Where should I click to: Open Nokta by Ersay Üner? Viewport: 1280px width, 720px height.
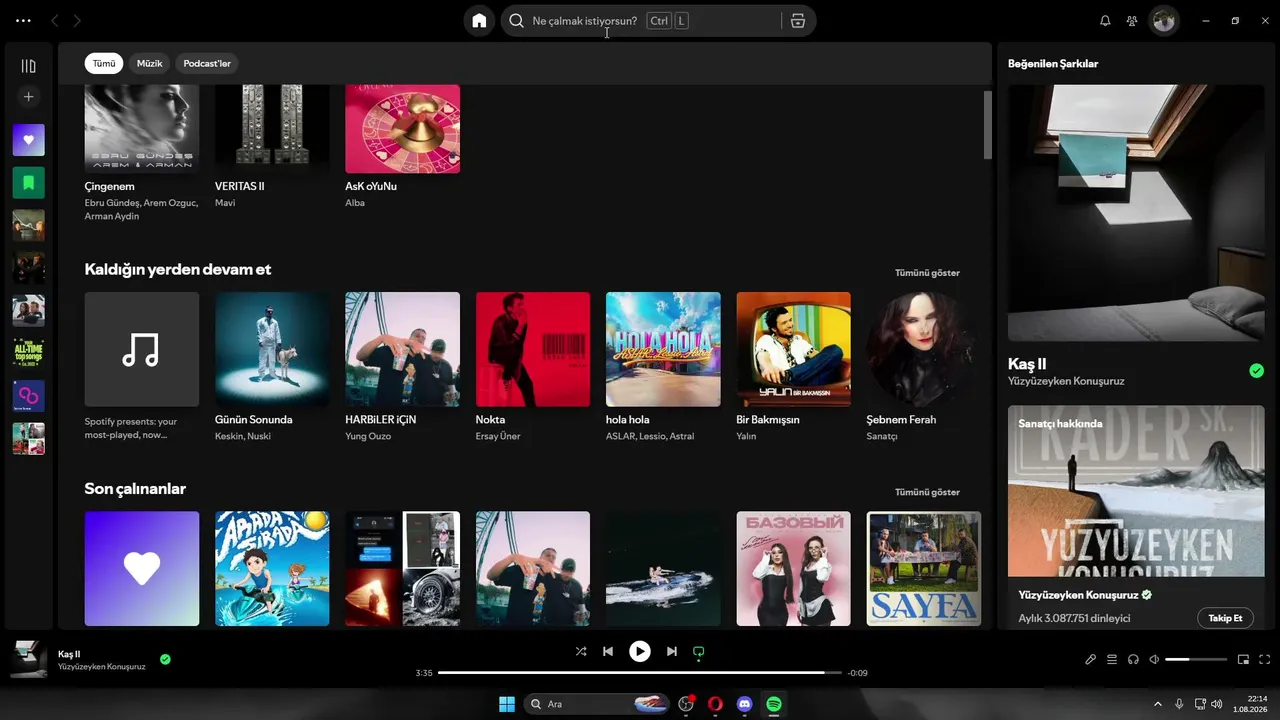[x=533, y=349]
